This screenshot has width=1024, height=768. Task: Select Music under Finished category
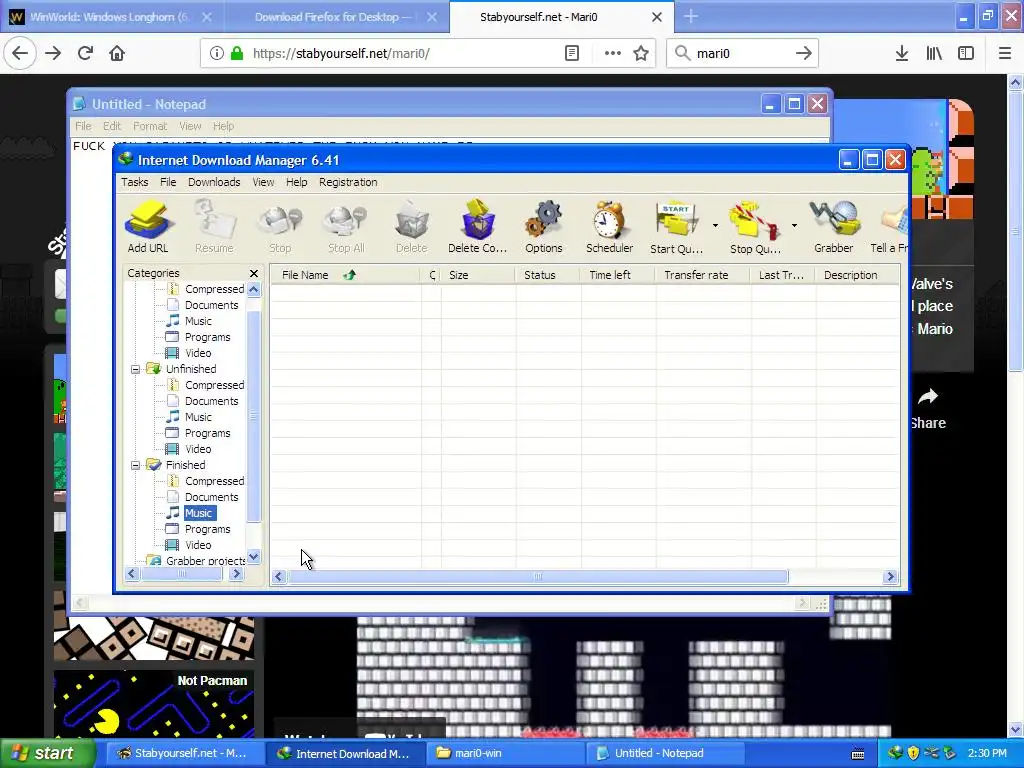coord(199,513)
